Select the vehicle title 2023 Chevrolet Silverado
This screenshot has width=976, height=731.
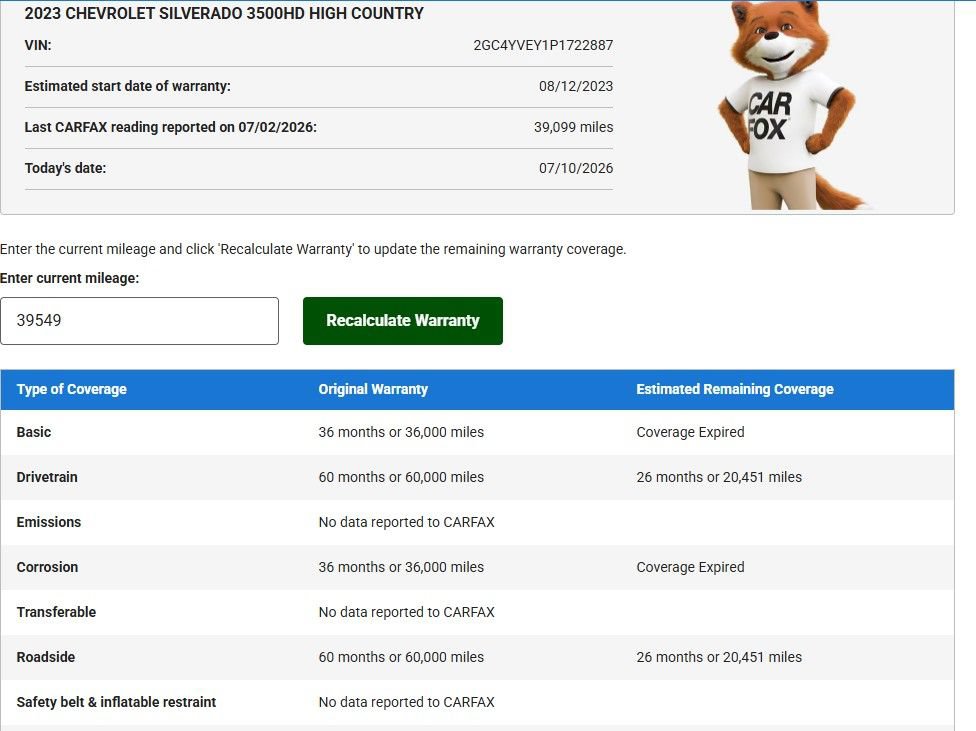tap(224, 13)
